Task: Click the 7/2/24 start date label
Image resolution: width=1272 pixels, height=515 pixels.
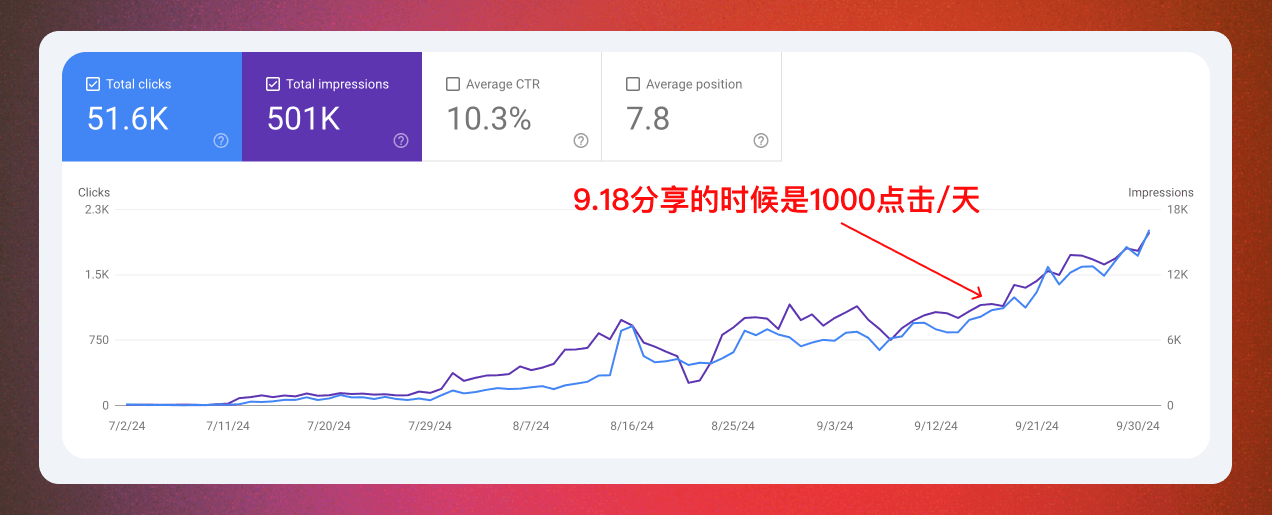Action: pyautogui.click(x=127, y=426)
